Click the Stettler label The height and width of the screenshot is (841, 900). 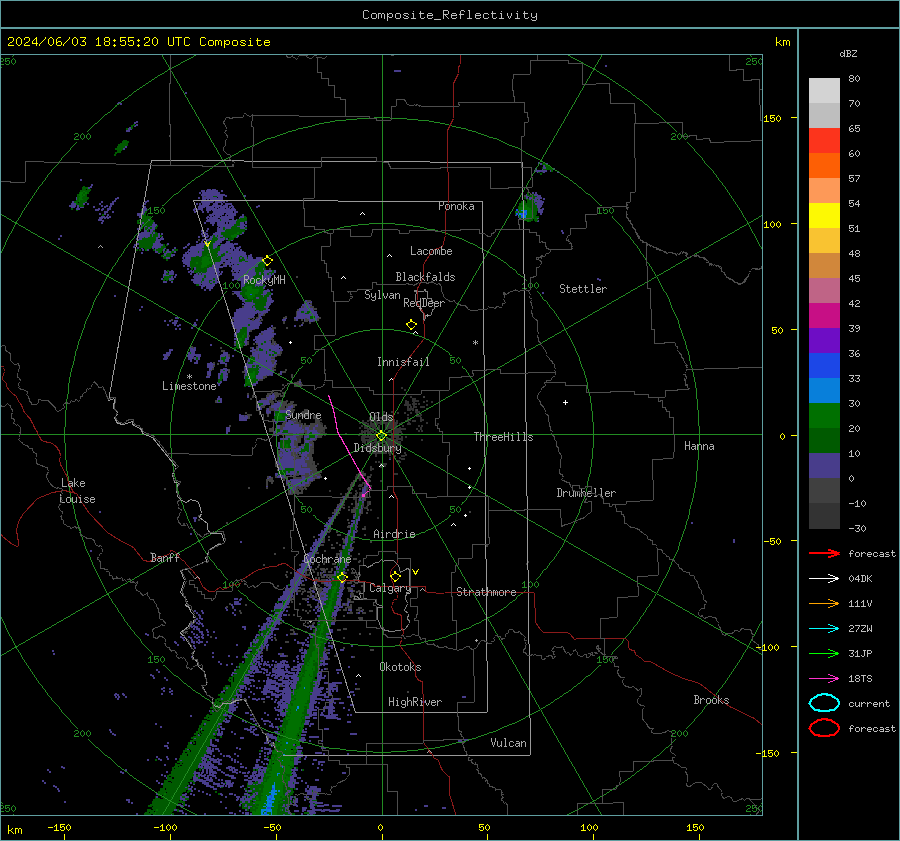[x=583, y=289]
